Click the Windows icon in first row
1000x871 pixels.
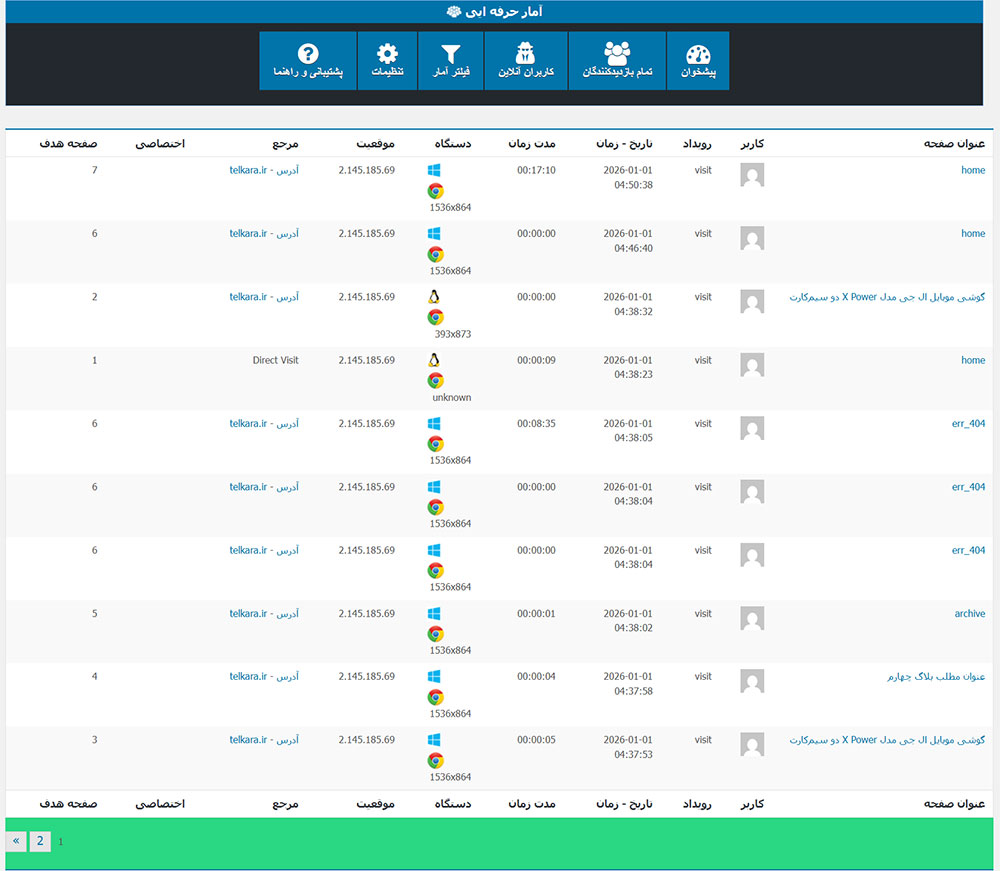click(434, 171)
